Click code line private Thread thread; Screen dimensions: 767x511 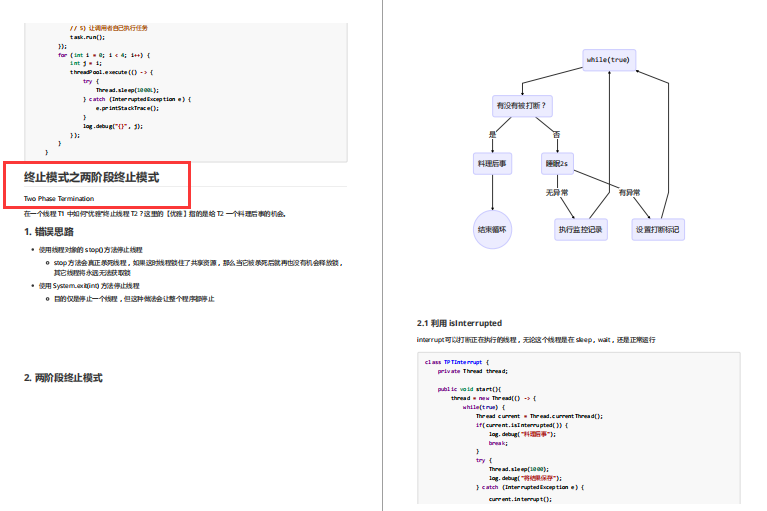(473, 371)
